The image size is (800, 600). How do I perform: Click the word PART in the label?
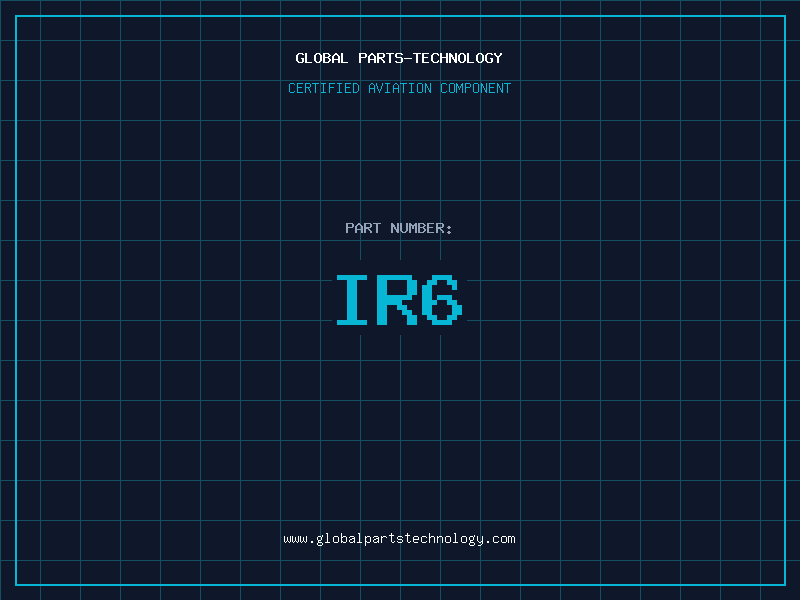point(363,228)
